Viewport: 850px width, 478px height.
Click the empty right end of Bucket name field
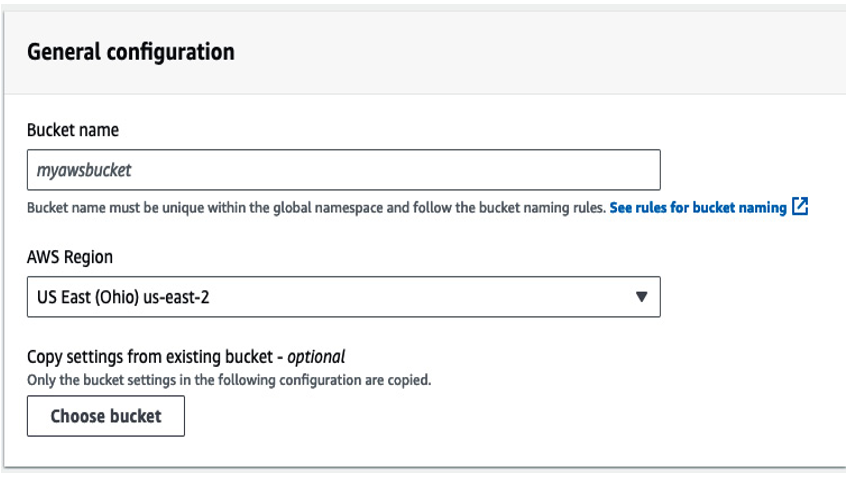(x=596, y=170)
